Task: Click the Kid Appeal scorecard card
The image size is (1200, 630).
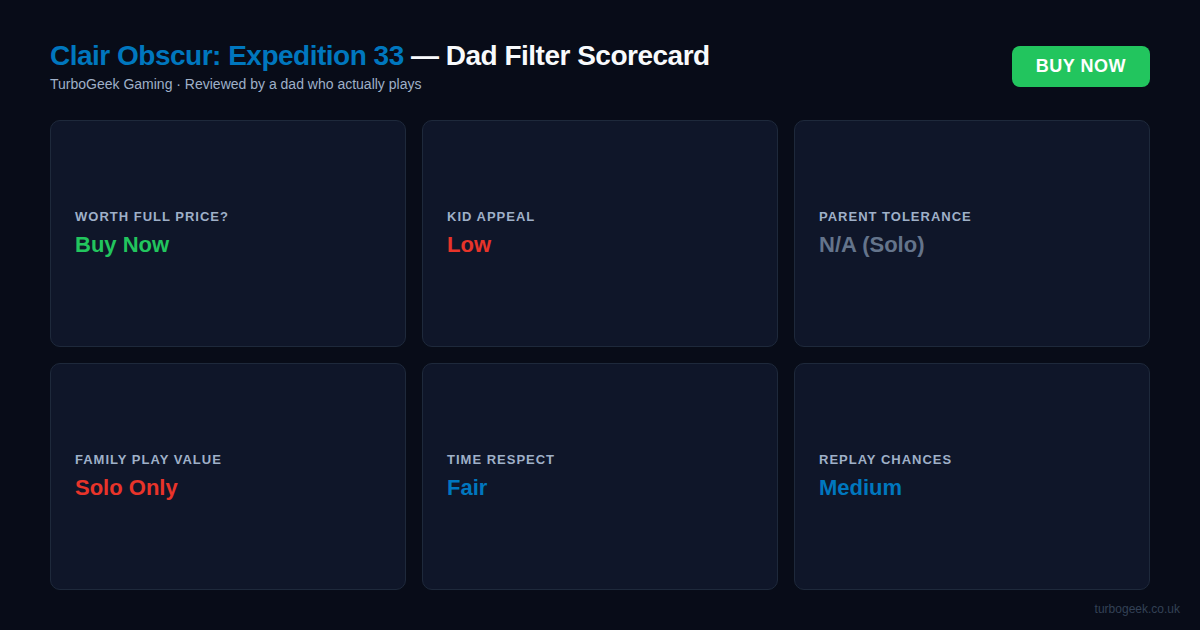Action: (x=600, y=300)
